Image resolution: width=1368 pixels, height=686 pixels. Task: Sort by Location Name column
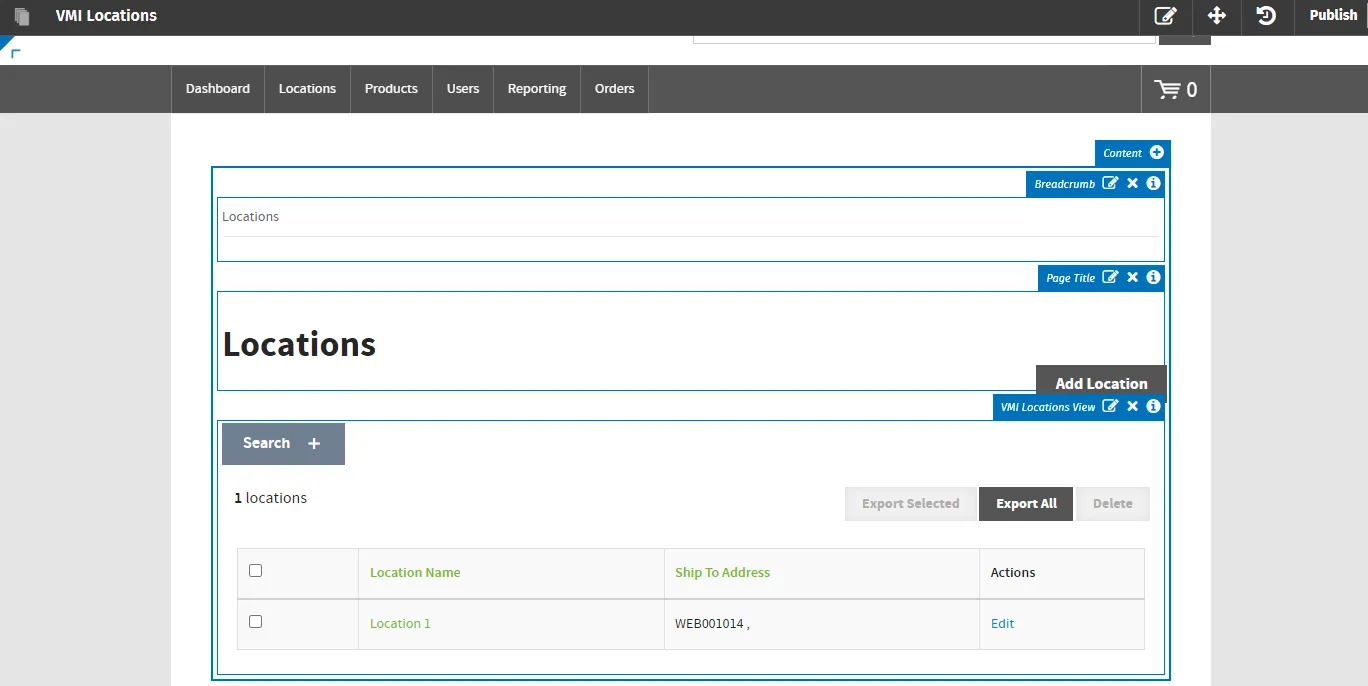[x=415, y=573]
